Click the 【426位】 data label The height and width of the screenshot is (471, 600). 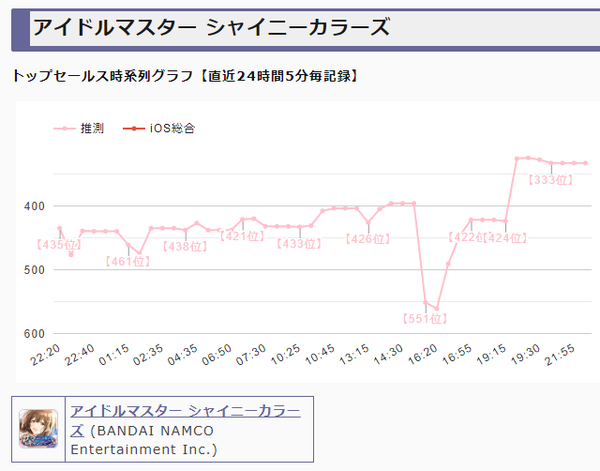(x=368, y=239)
